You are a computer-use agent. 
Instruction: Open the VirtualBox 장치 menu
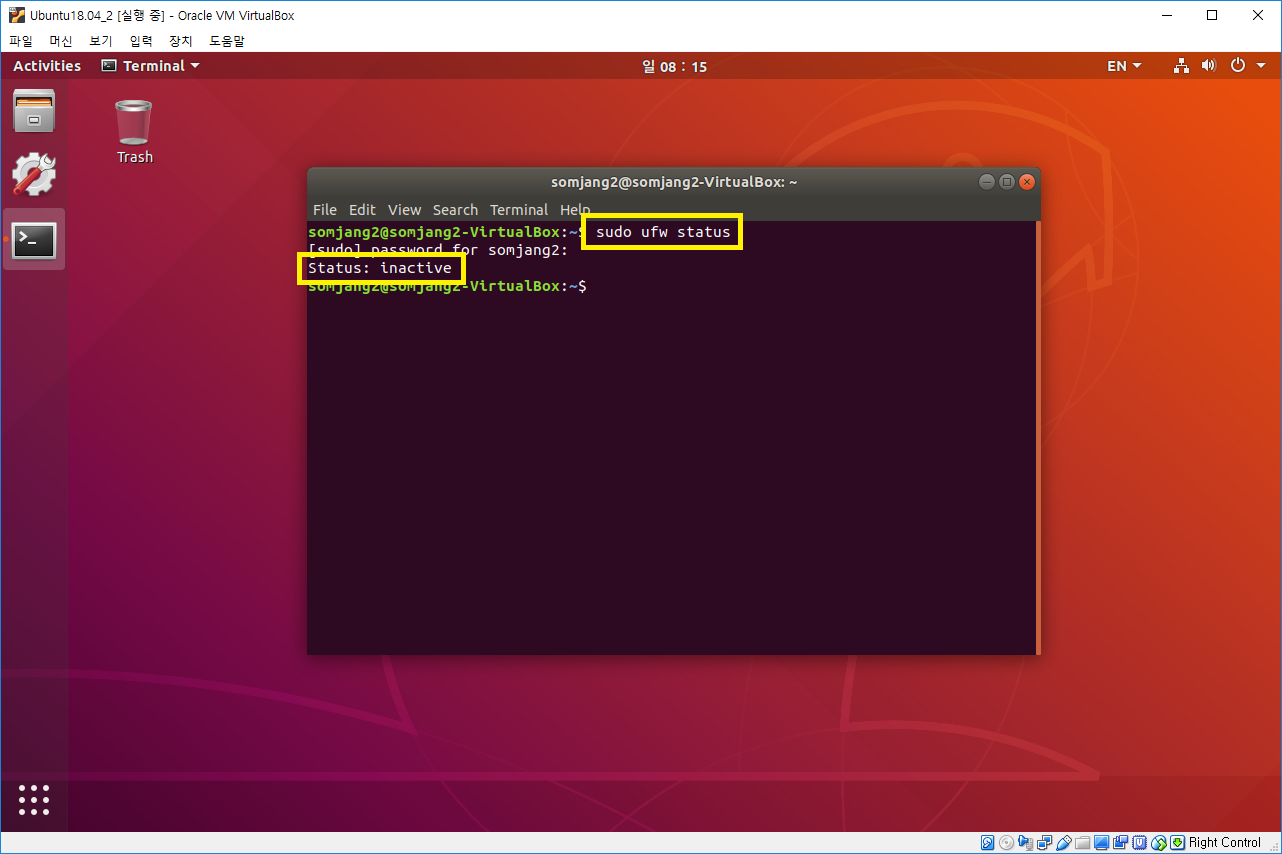181,41
